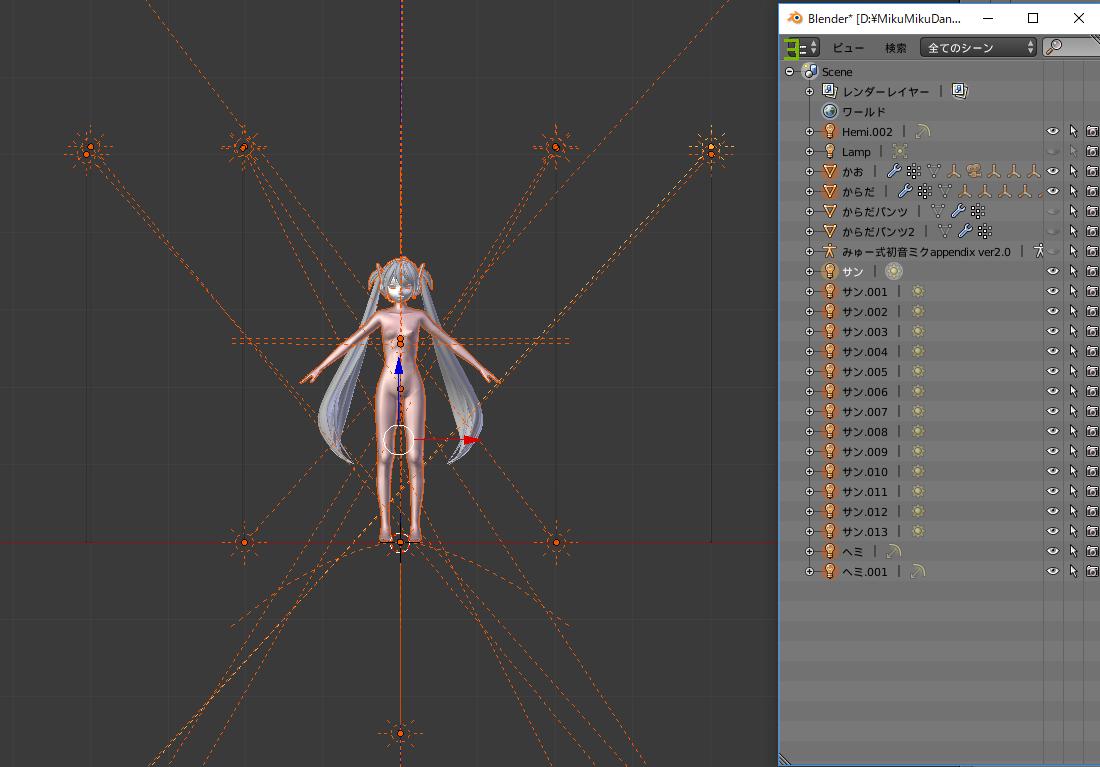Hide サン.012 with its eye icon
This screenshot has height=767, width=1100.
[1052, 512]
